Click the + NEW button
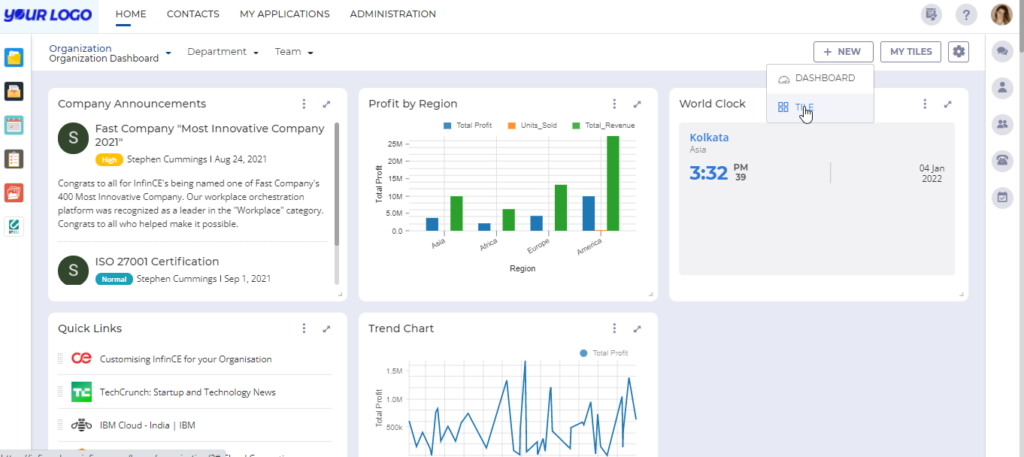The height and width of the screenshot is (457, 1024). (x=843, y=52)
